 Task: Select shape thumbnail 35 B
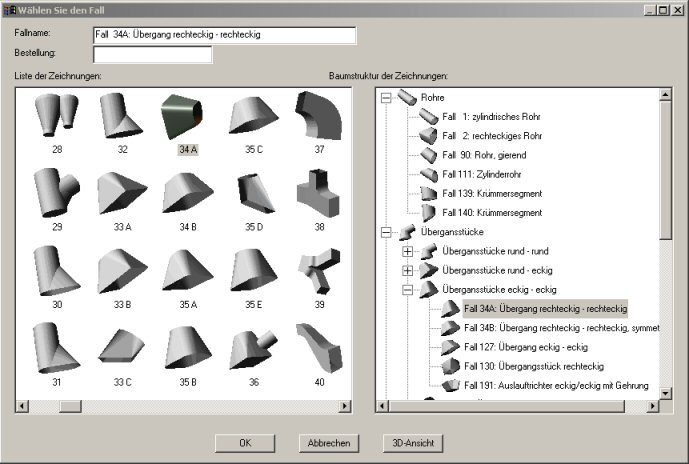(x=188, y=347)
